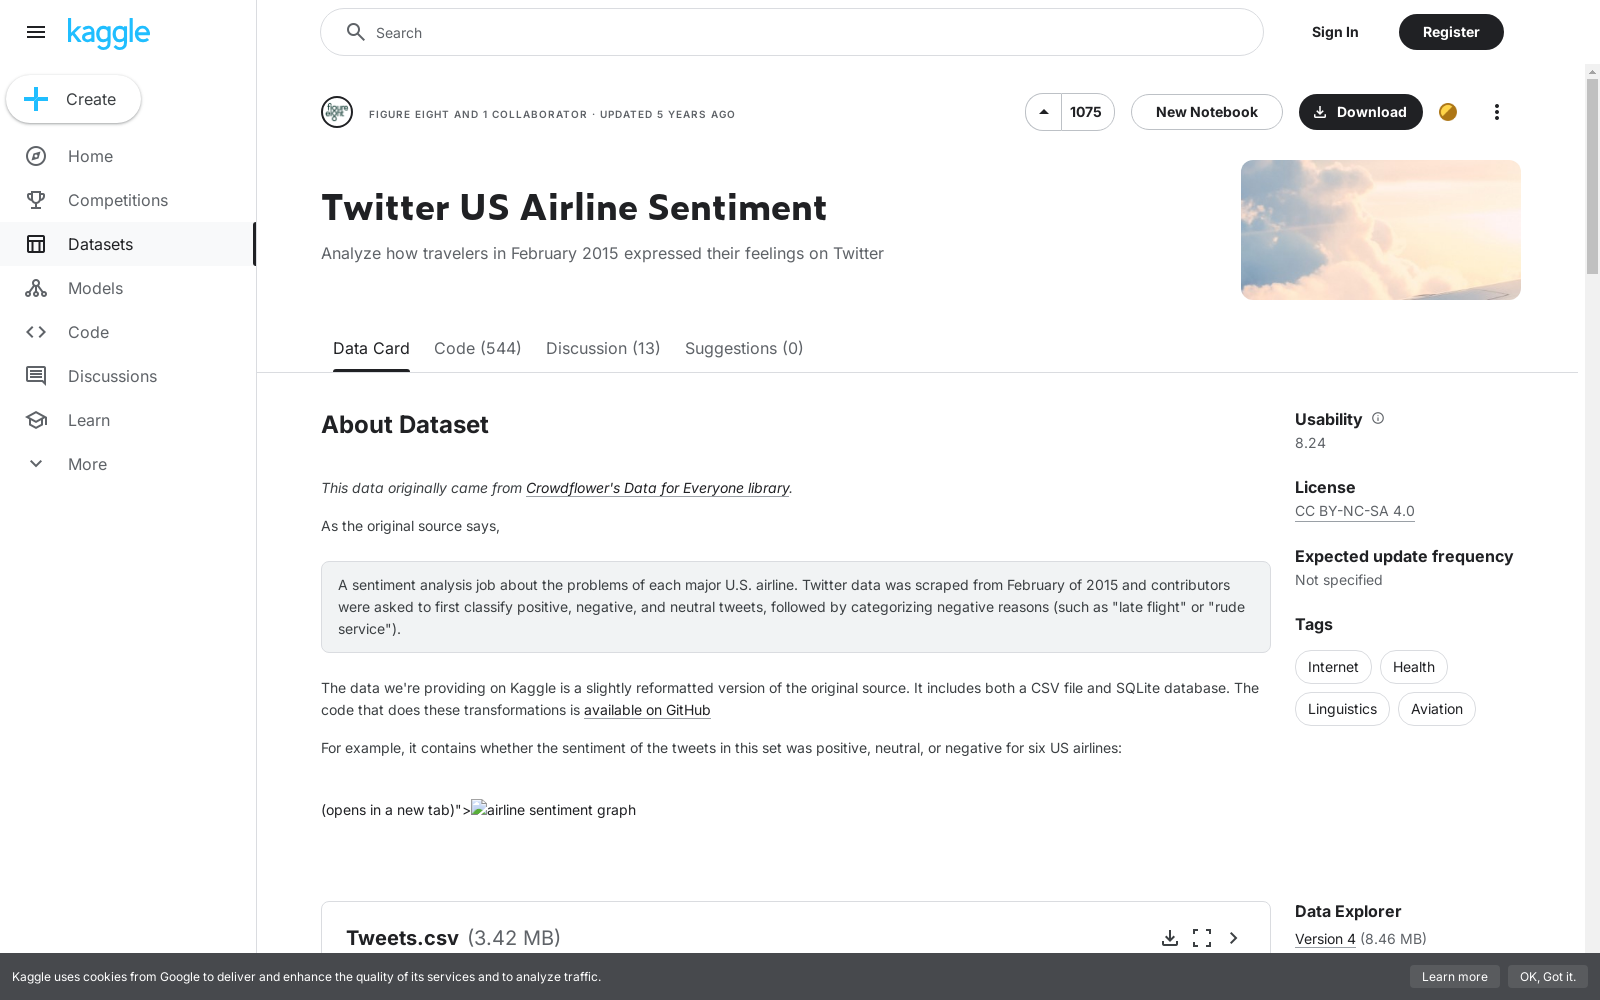Open the navigation hamburger menu
The image size is (1600, 1000).
pos(36,32)
